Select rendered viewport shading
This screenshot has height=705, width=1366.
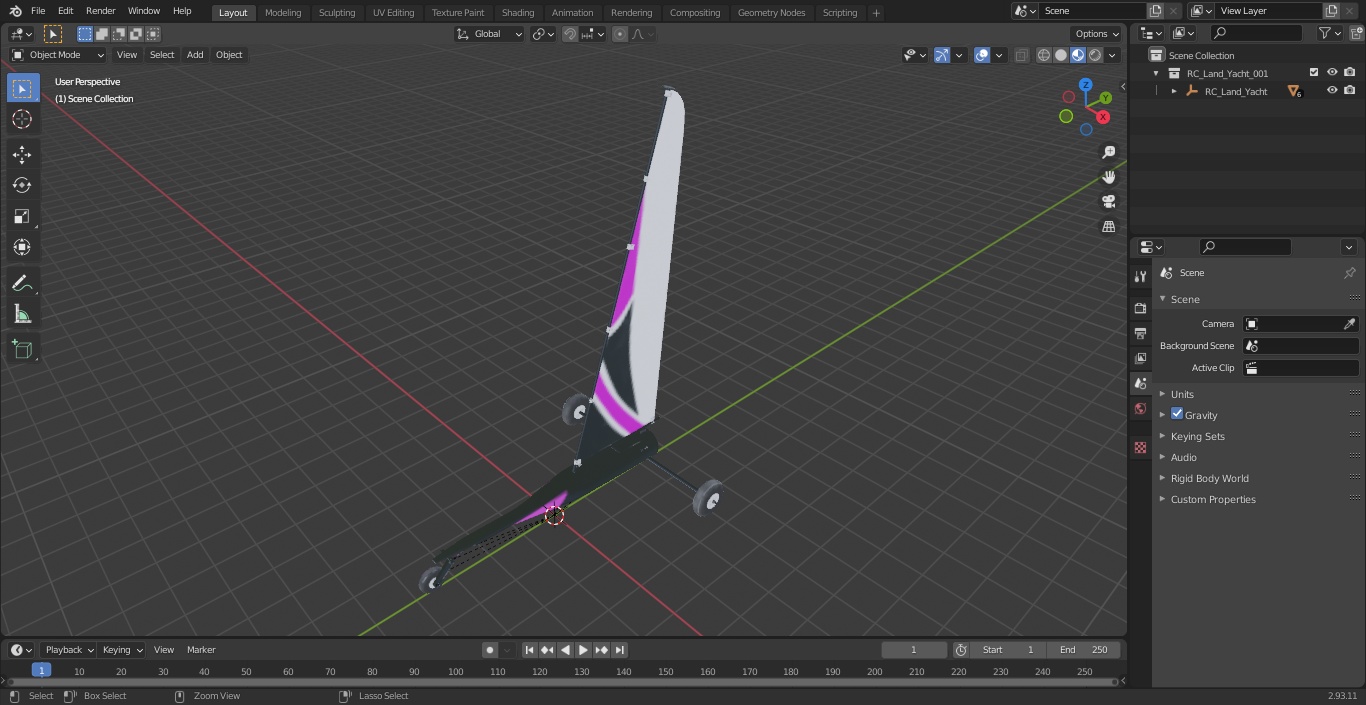click(x=1095, y=55)
